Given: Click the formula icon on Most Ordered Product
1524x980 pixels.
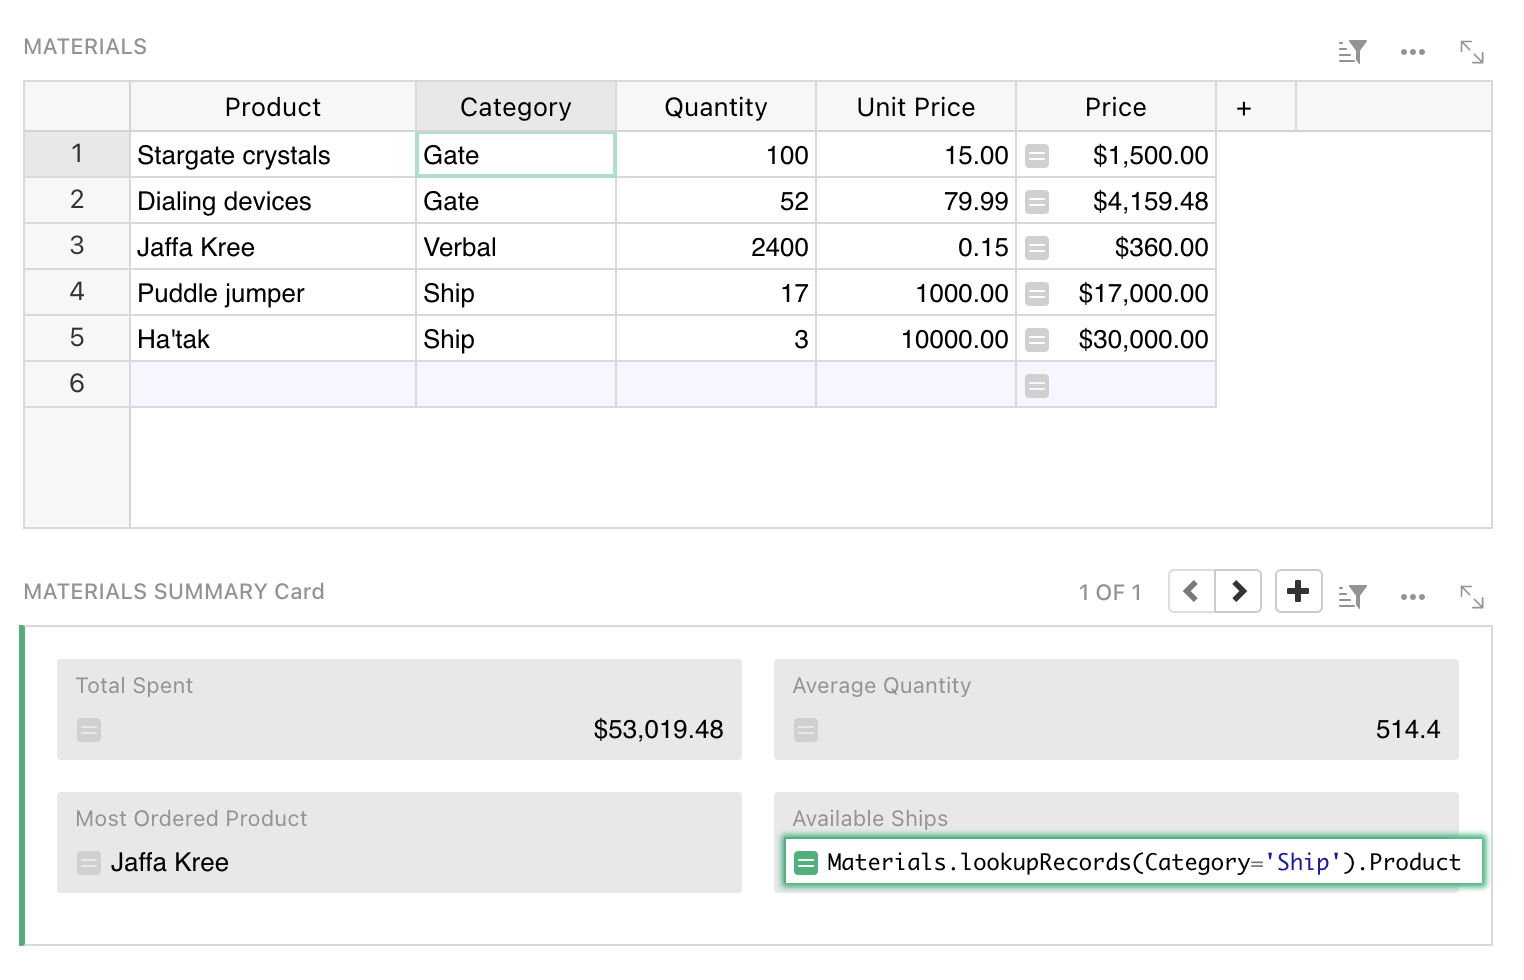Looking at the screenshot, I should click(88, 862).
